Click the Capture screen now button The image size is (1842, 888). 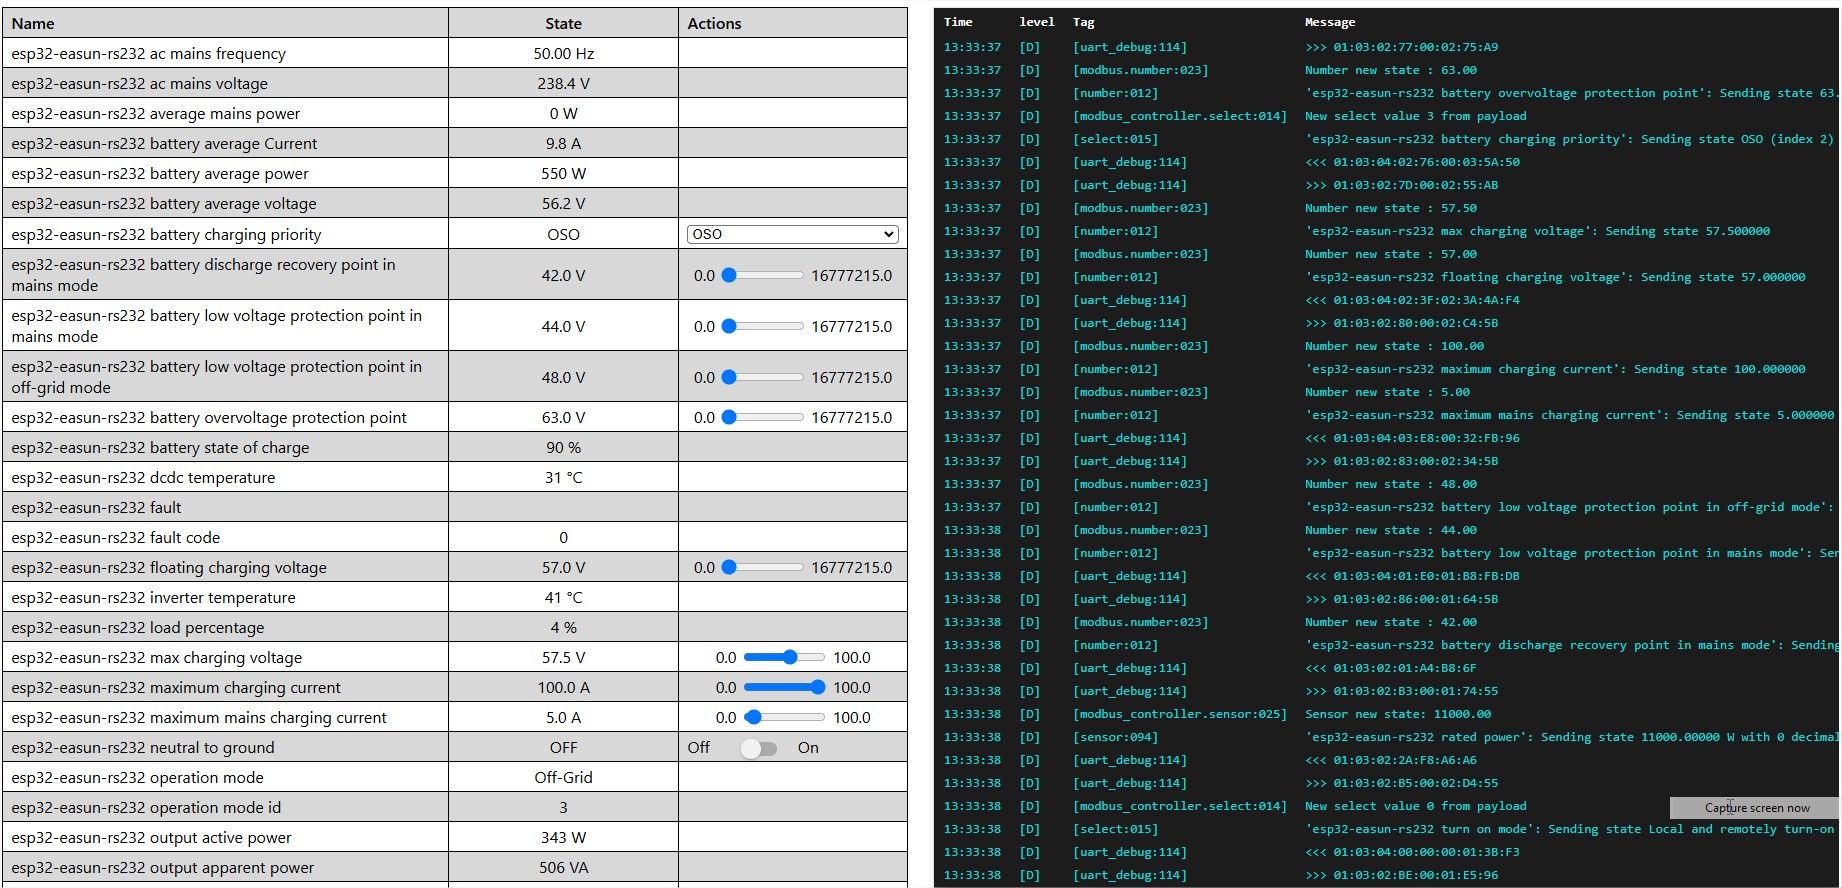tap(1756, 807)
